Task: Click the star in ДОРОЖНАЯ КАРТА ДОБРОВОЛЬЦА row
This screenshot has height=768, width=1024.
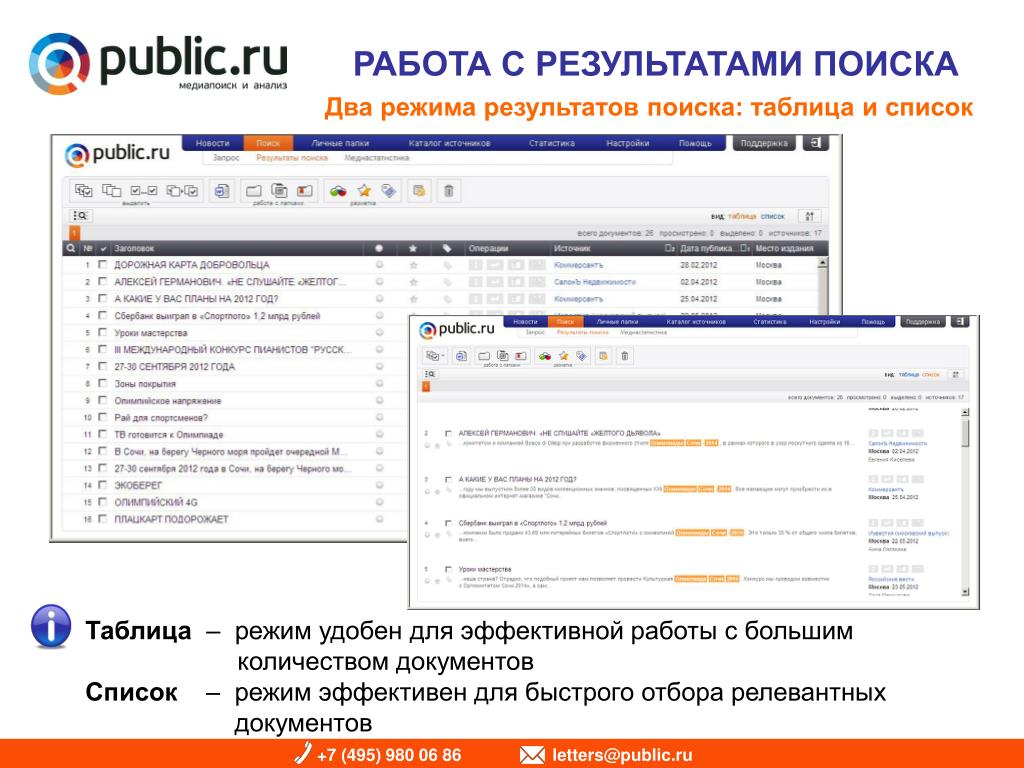Action: [x=413, y=265]
